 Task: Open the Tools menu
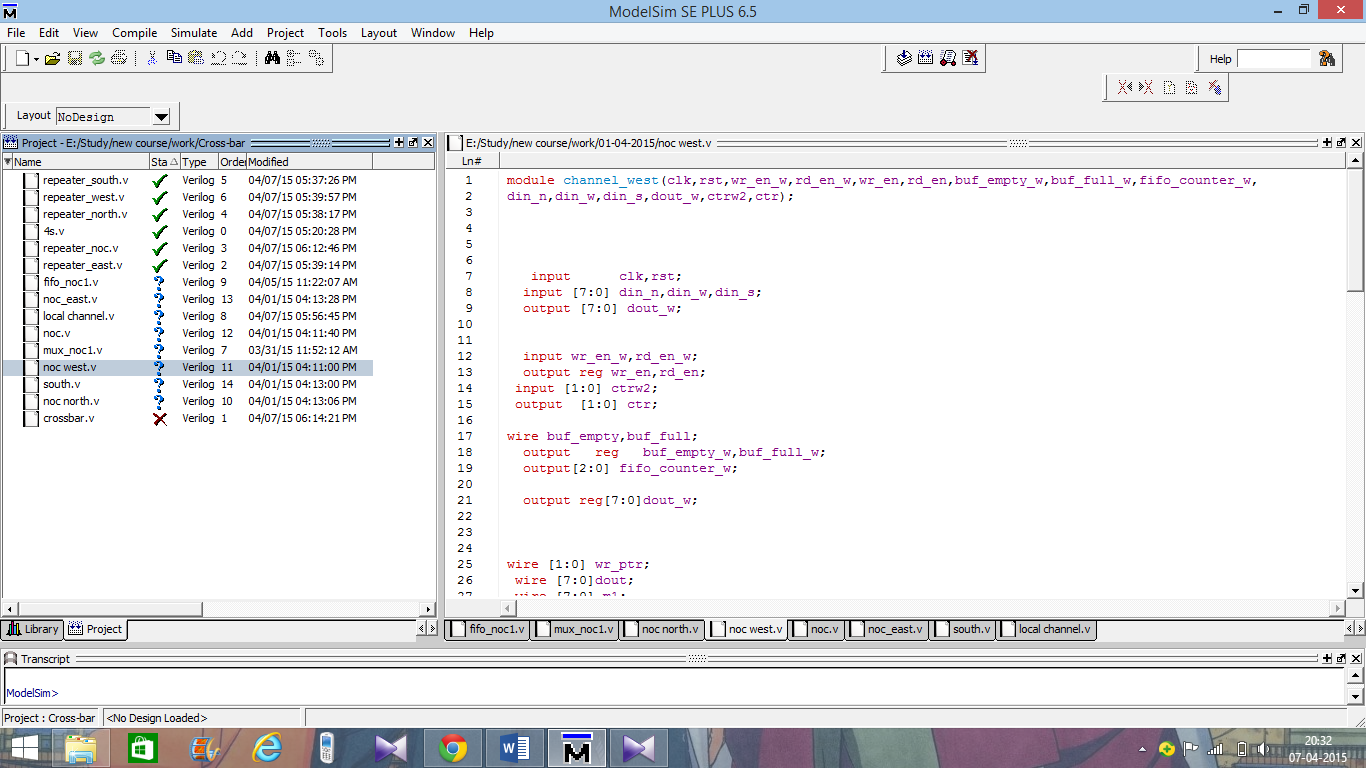pos(333,33)
